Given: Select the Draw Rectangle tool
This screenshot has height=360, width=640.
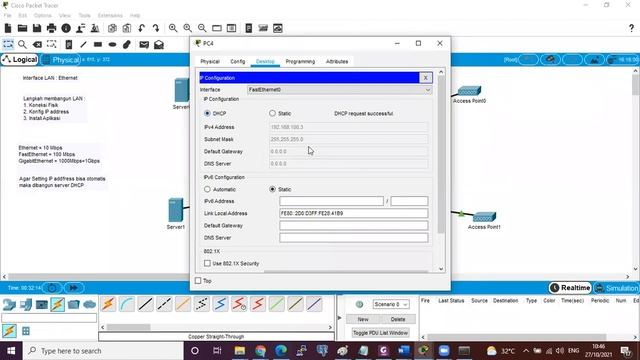Looking at the screenshot, I should [x=98, y=44].
